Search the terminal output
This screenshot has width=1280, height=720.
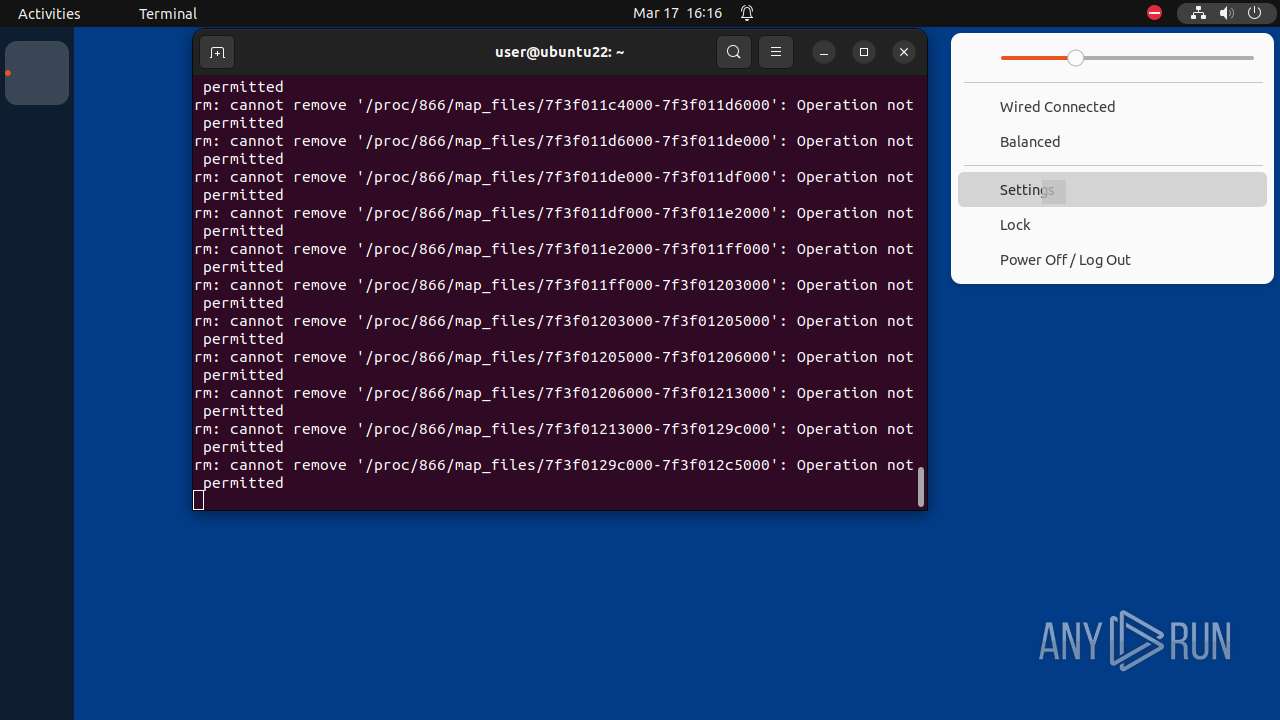pos(734,52)
